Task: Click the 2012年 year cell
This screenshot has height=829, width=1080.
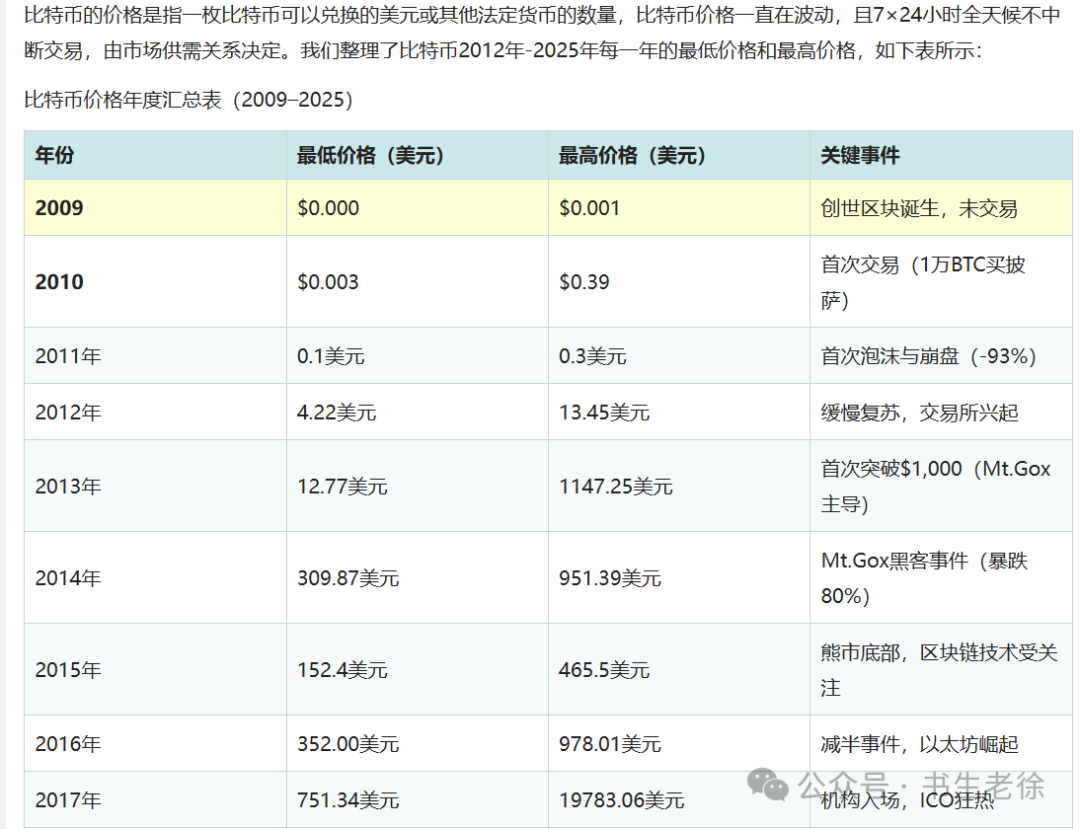Action: click(156, 412)
